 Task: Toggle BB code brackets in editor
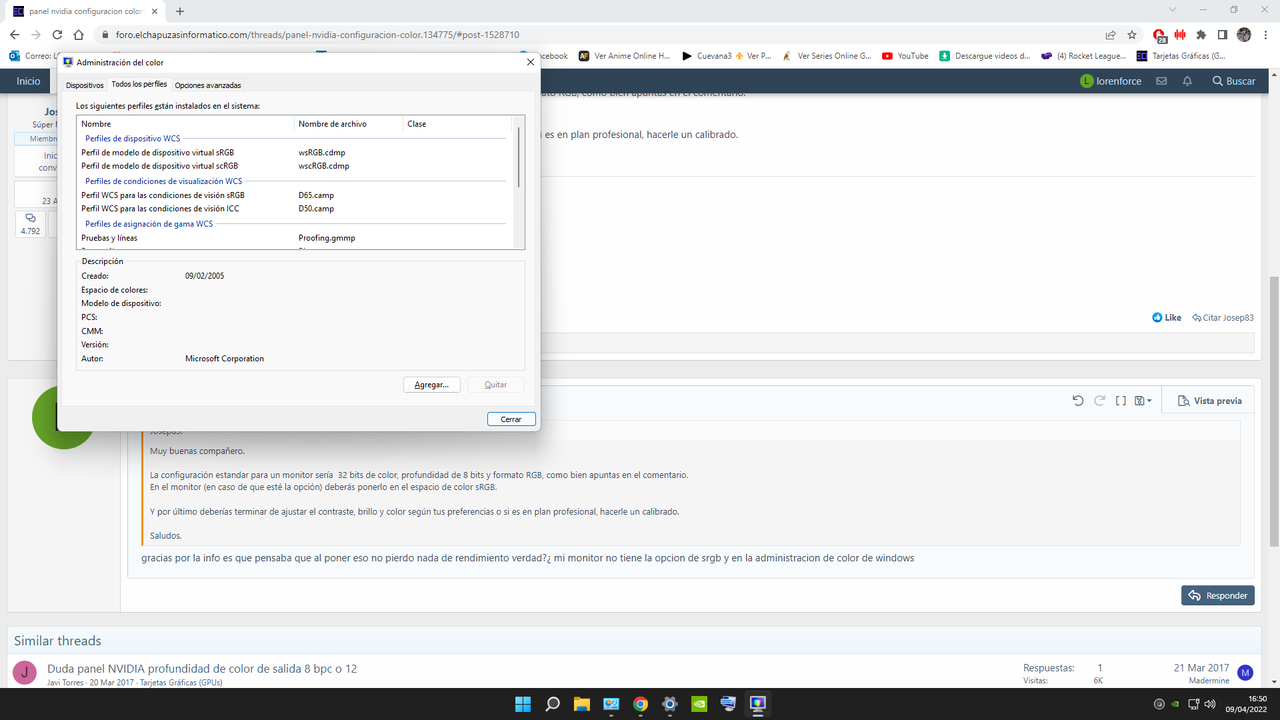1121,401
